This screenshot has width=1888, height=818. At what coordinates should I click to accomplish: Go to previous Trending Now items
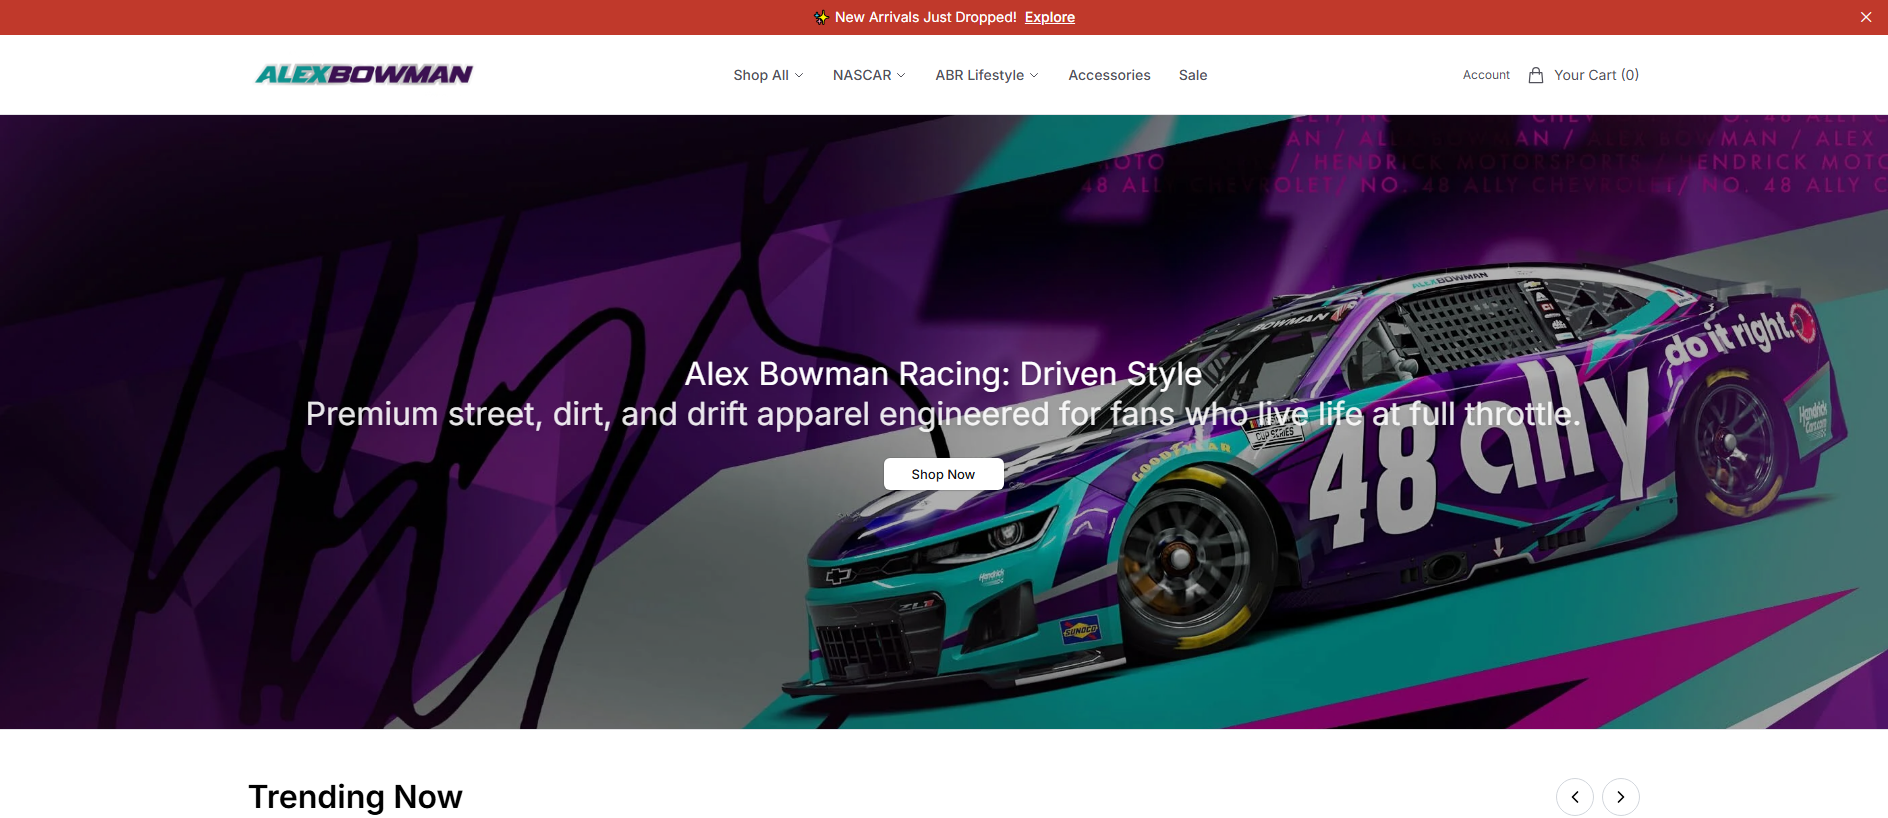click(x=1575, y=797)
